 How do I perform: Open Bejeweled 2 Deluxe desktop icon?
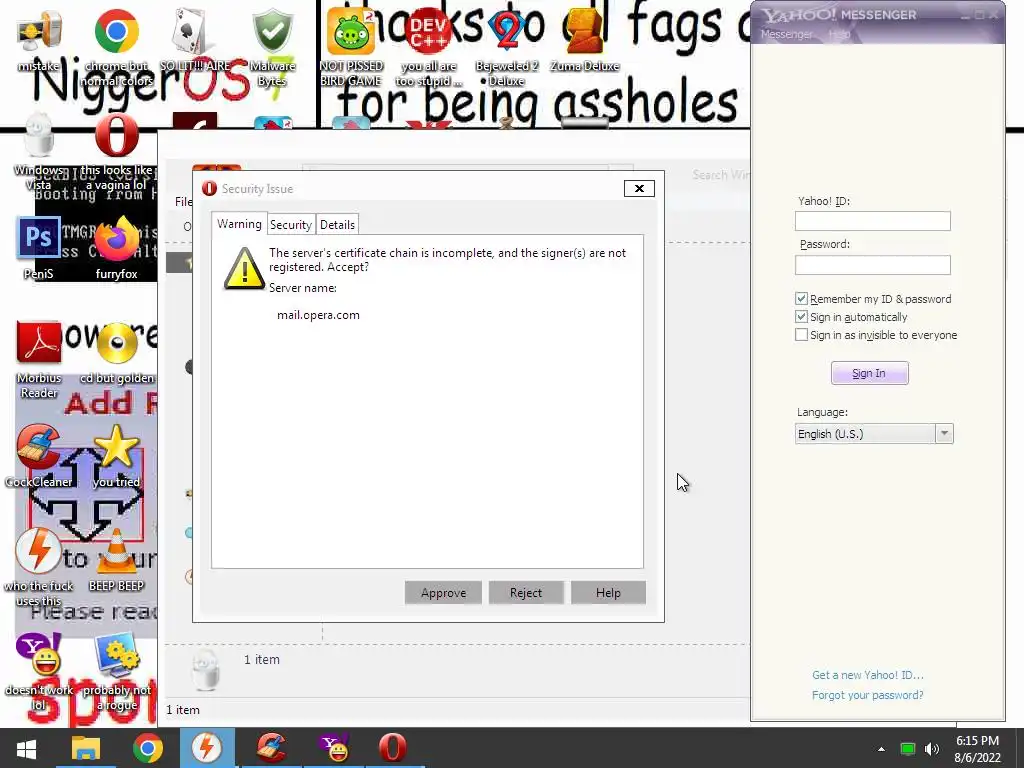pos(507,46)
